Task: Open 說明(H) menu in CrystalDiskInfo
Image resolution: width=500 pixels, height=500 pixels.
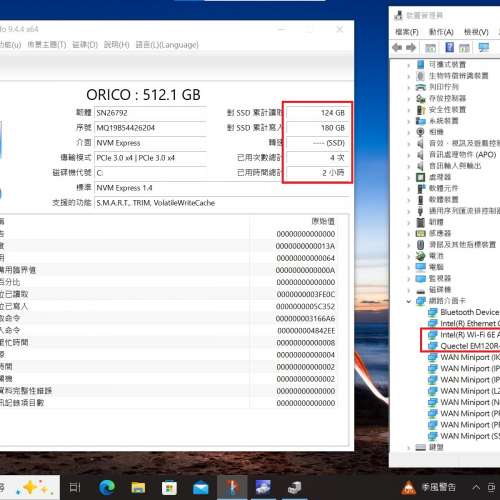Action: pyautogui.click(x=116, y=45)
